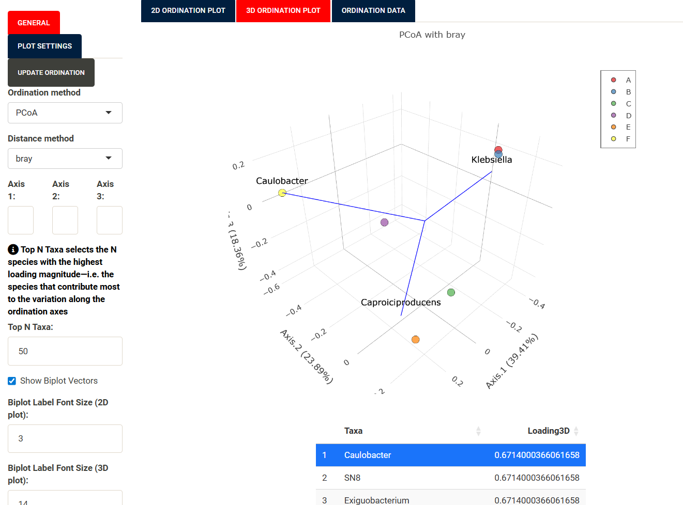Screen dimensions: 683x505
Task: Open the Ordination method dropdown
Action: pyautogui.click(x=65, y=113)
